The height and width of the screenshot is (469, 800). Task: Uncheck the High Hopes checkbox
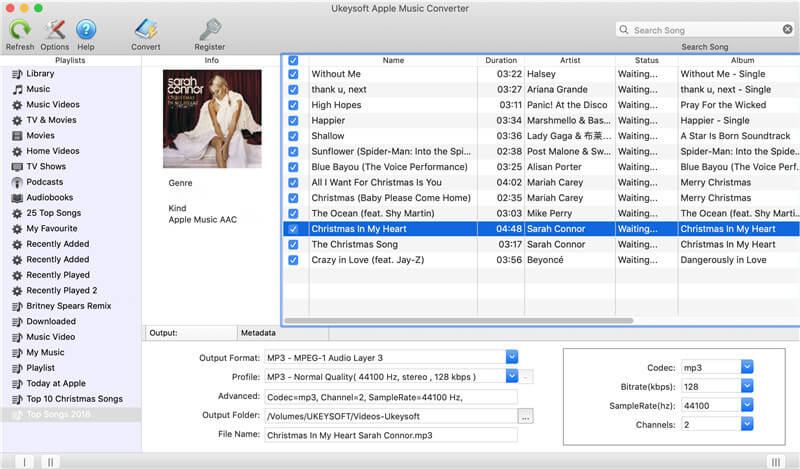293,105
